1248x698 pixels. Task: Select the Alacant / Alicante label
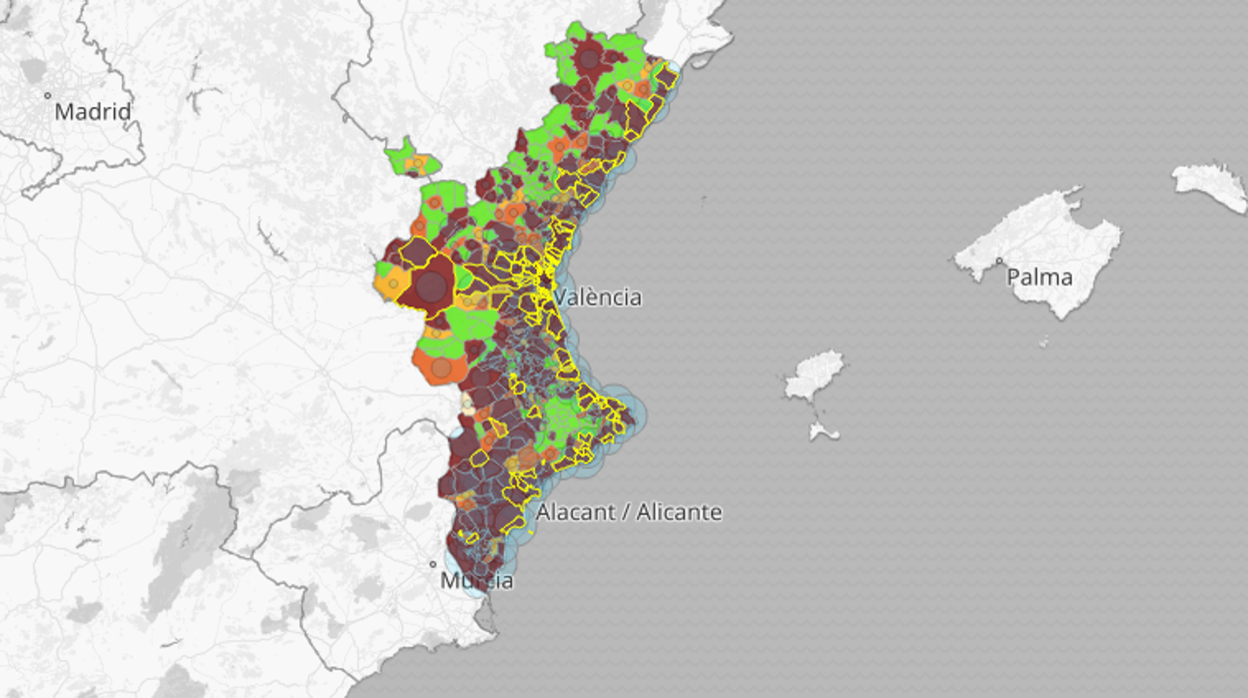coord(628,512)
